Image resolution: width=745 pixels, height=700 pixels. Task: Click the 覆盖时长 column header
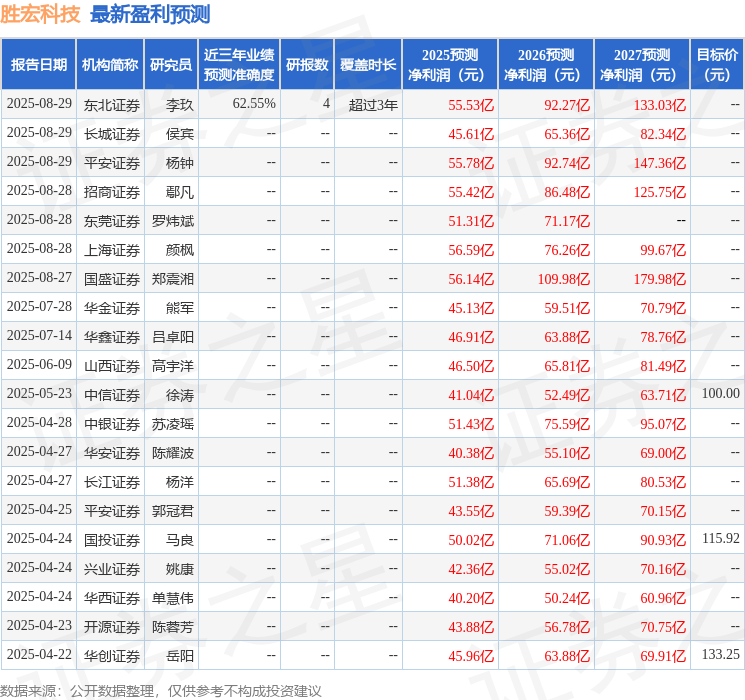(368, 65)
